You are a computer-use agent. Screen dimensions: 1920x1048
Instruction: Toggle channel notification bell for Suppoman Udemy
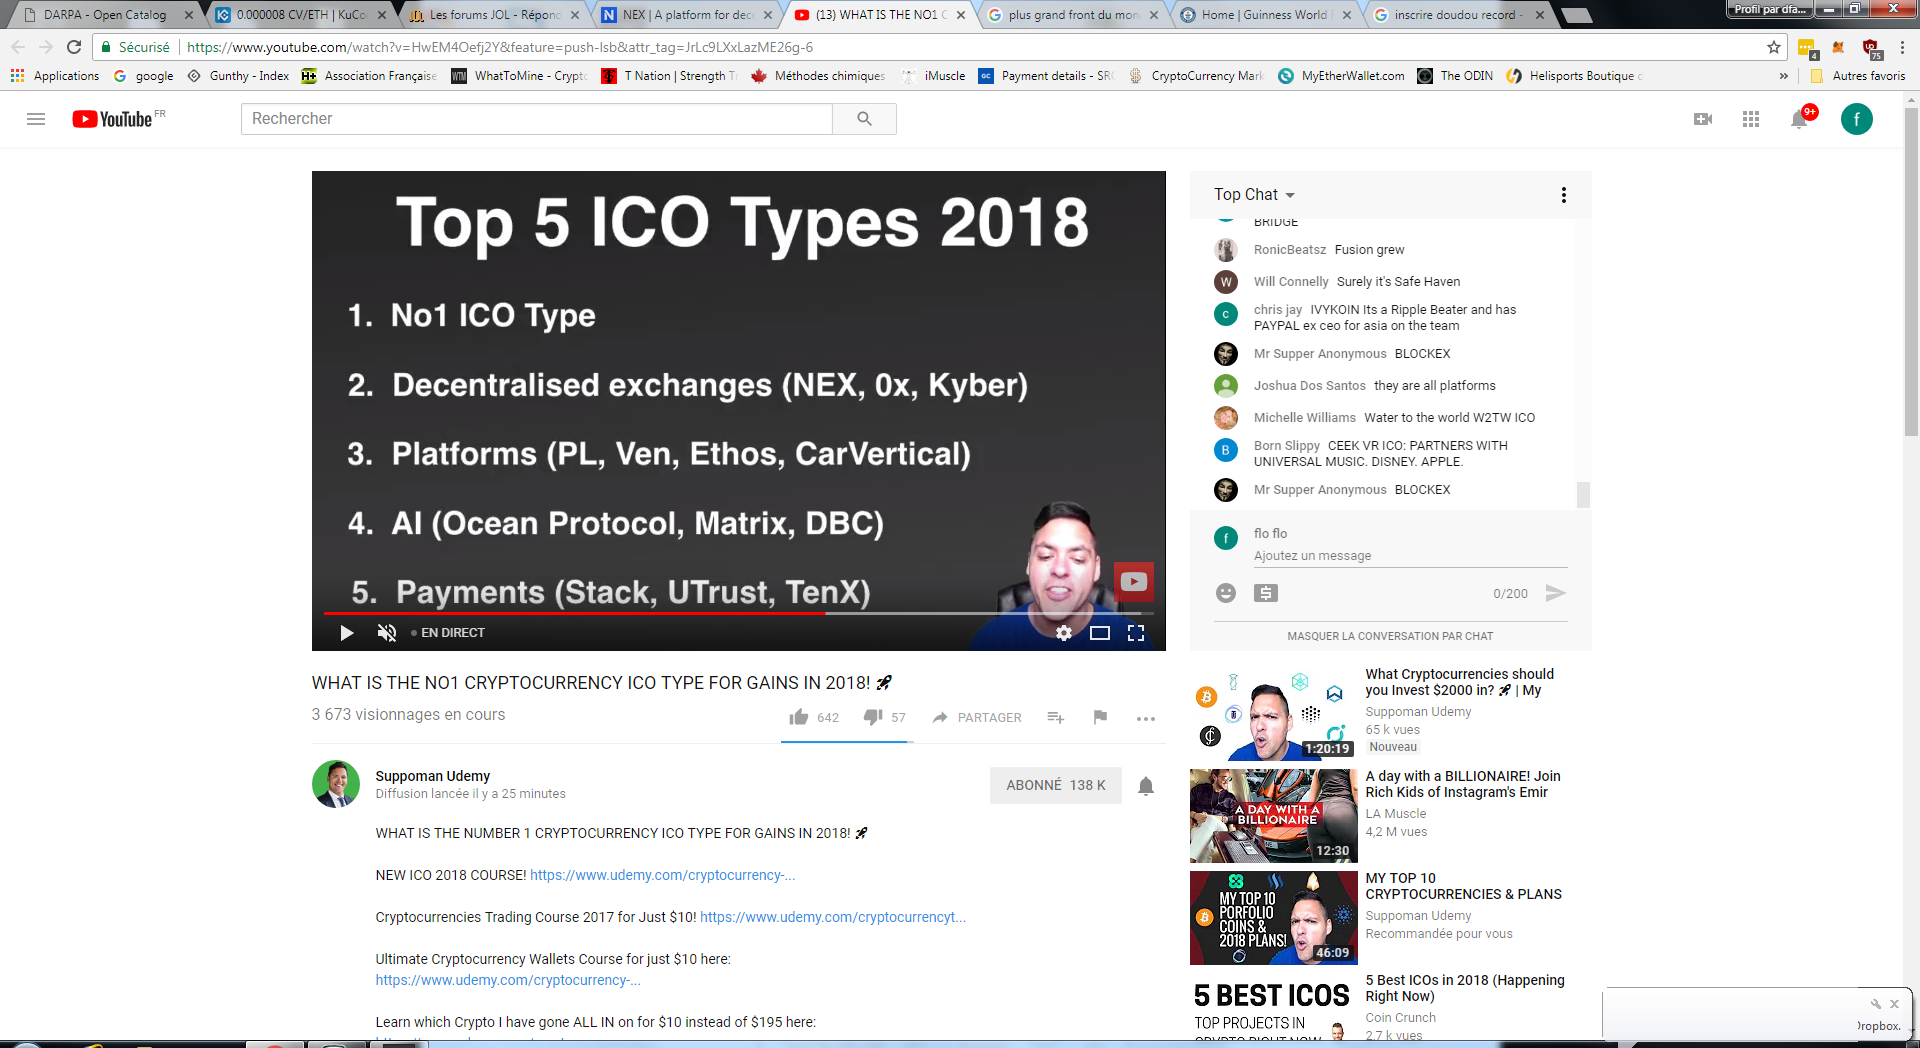(1146, 786)
